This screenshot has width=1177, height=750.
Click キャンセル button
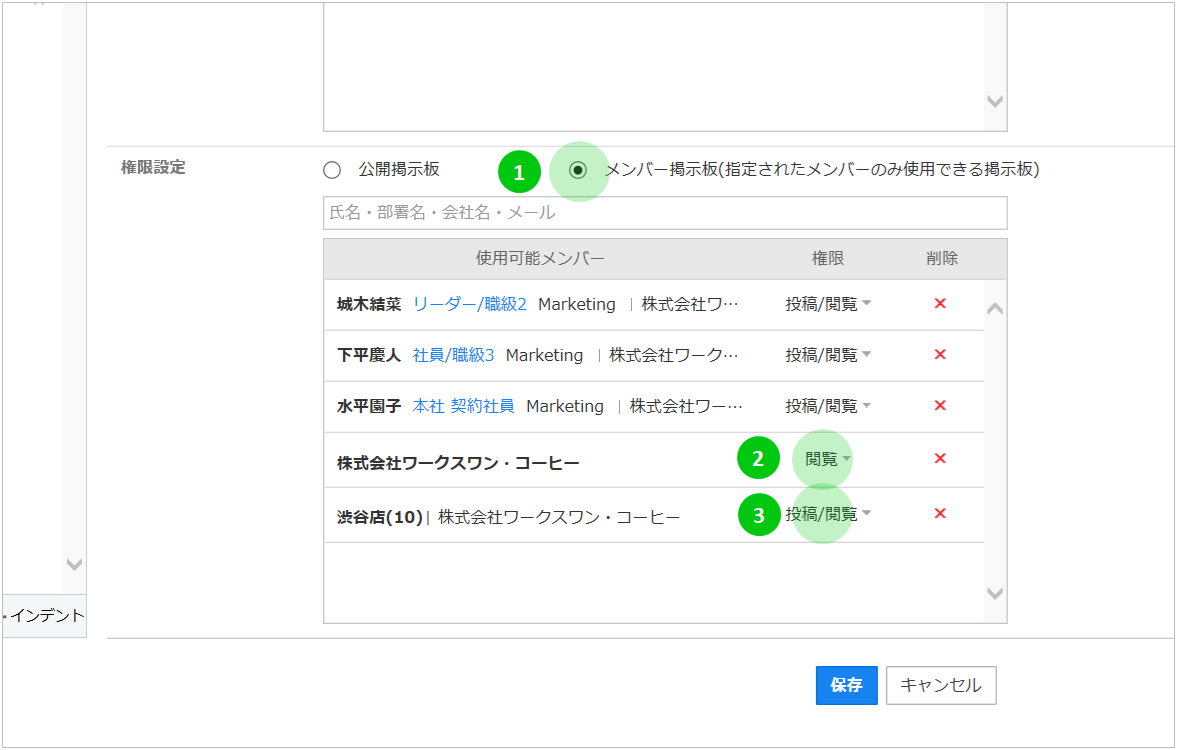click(940, 686)
